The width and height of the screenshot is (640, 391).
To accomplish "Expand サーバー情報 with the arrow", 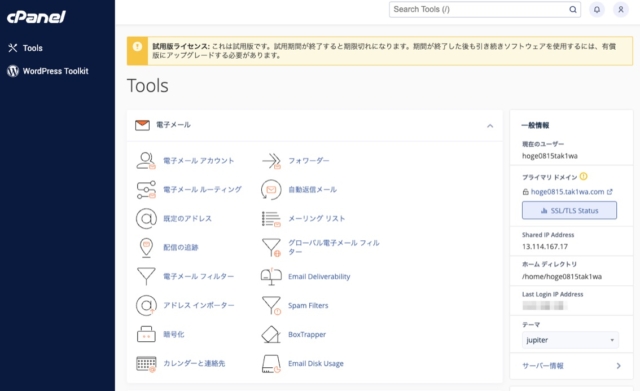I will (x=619, y=366).
